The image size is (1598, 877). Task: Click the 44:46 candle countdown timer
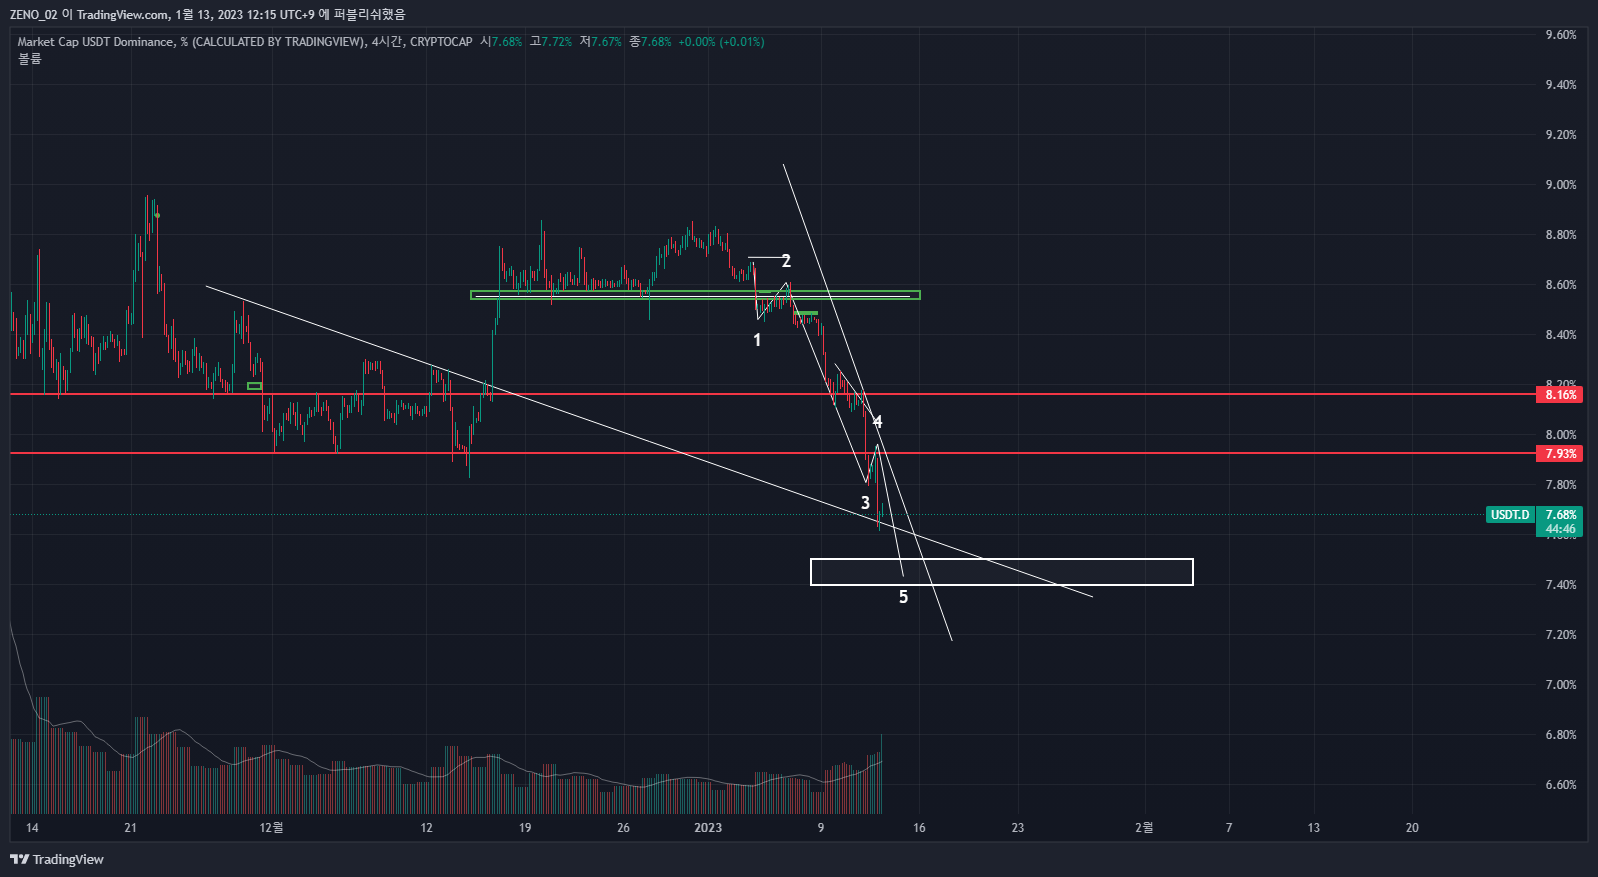[x=1560, y=529]
